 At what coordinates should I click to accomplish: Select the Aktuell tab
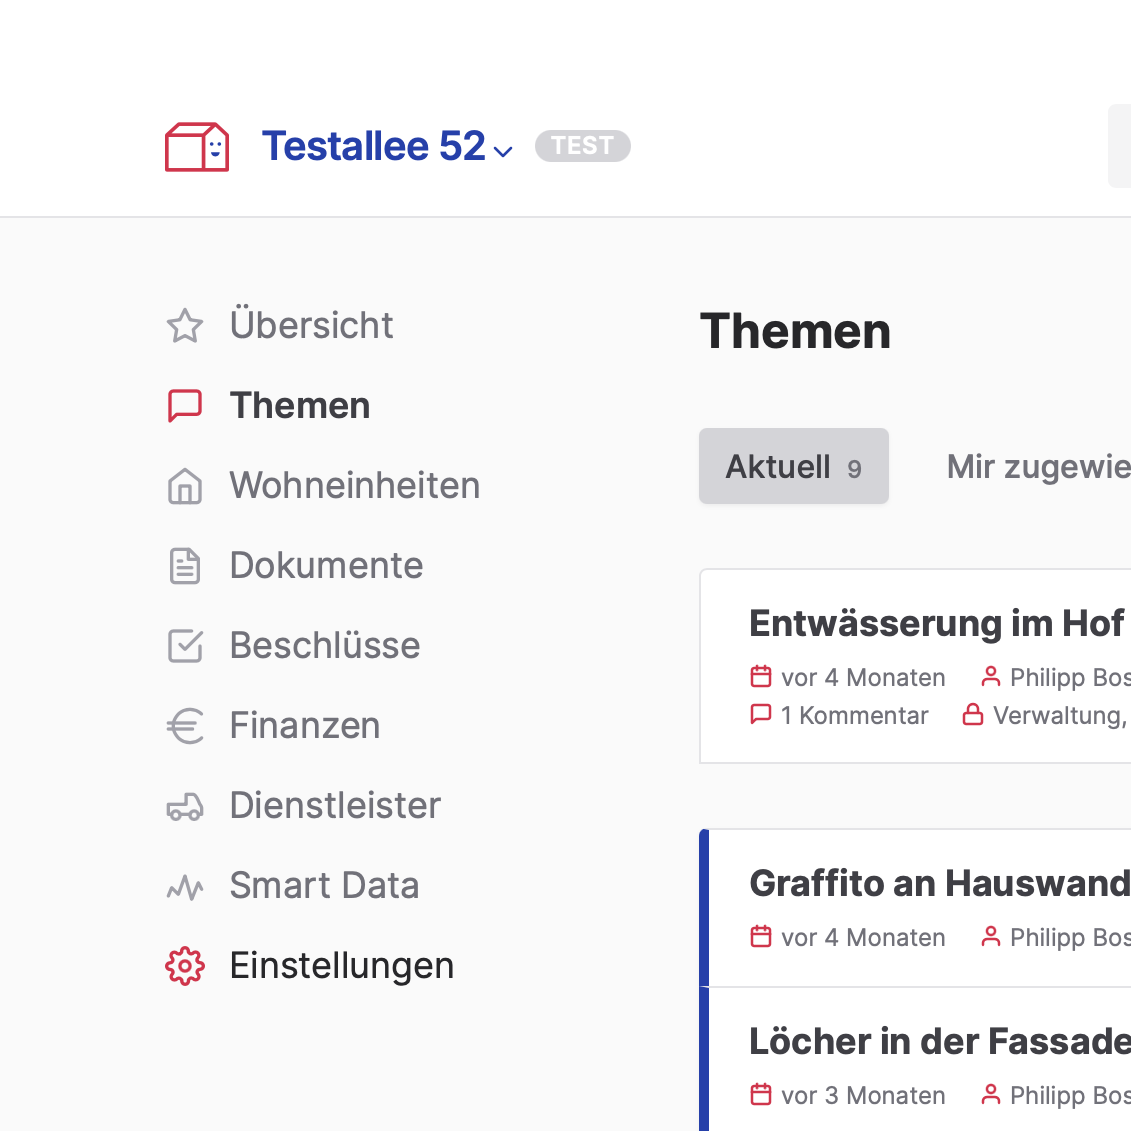coord(793,466)
